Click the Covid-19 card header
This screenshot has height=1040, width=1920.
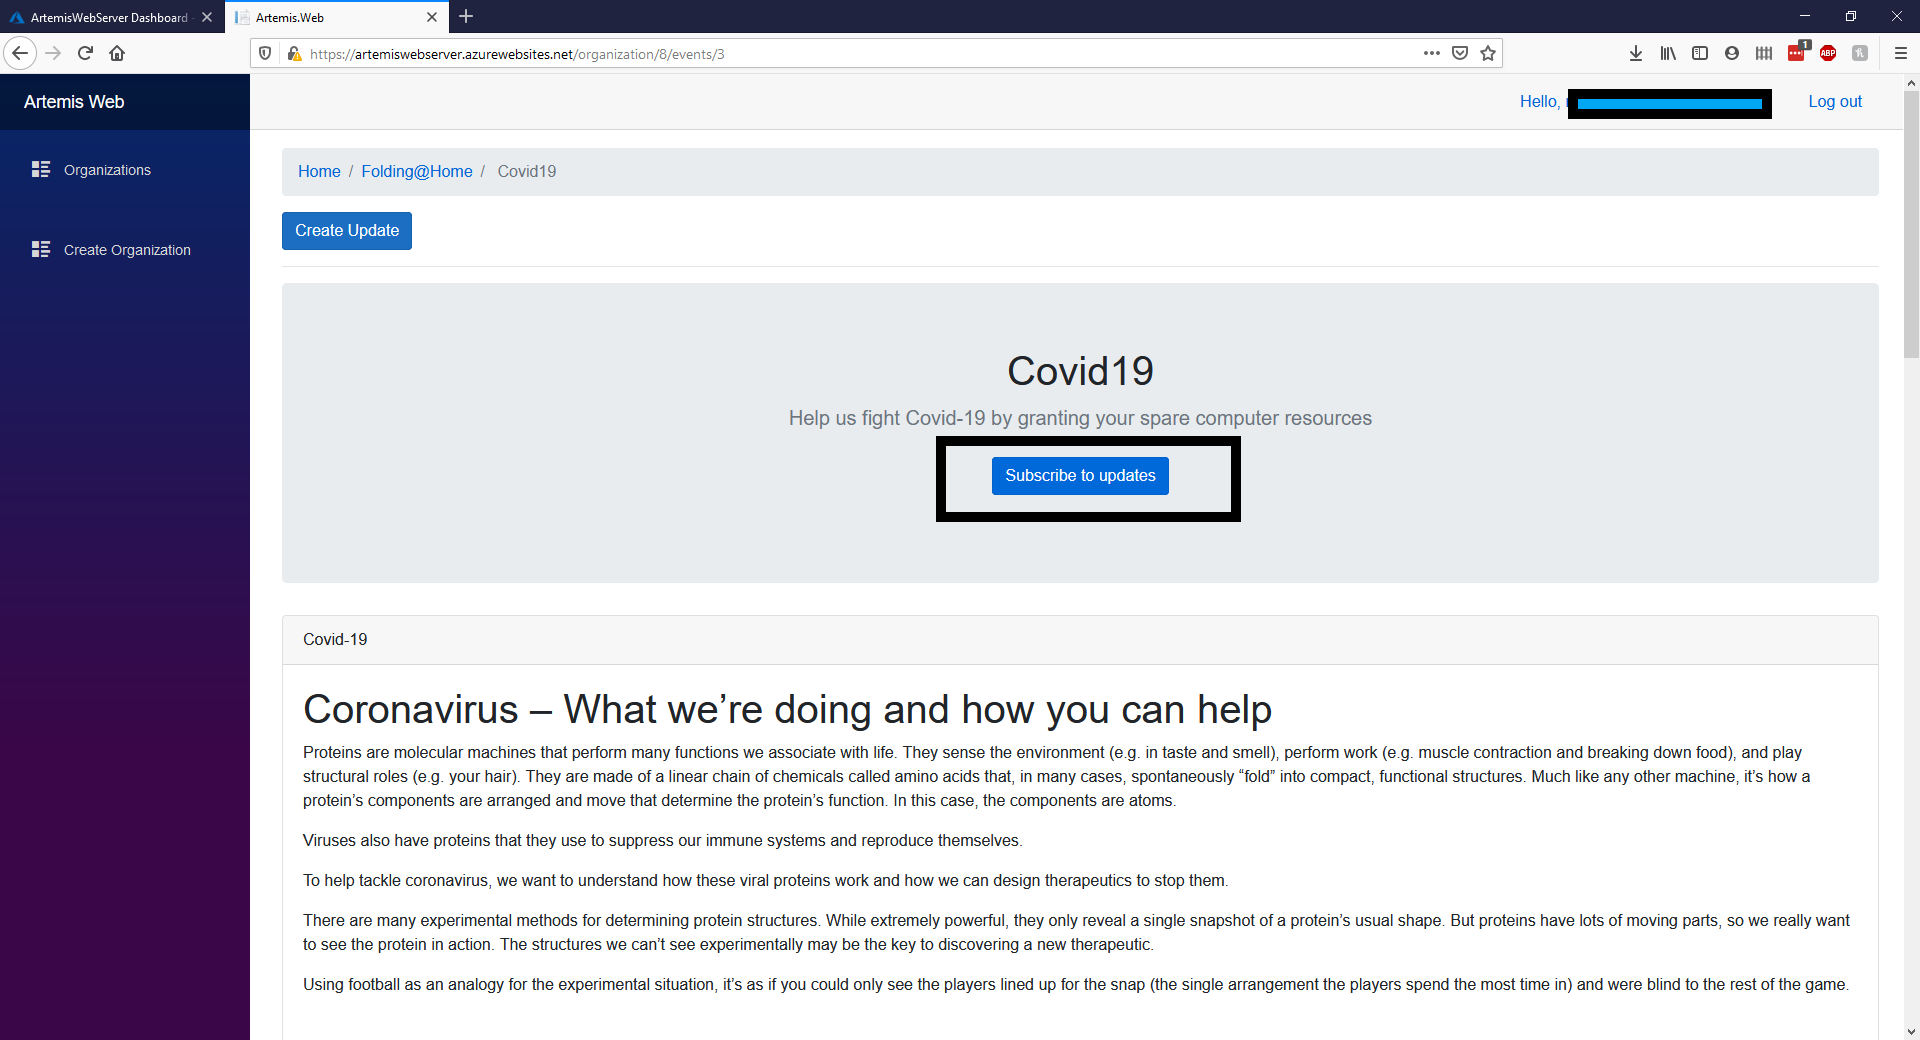(1080, 640)
